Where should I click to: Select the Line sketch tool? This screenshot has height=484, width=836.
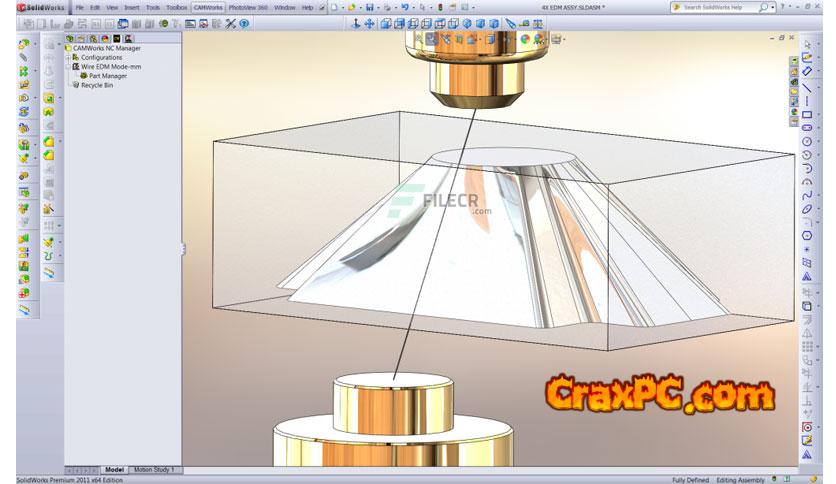pyautogui.click(x=807, y=86)
